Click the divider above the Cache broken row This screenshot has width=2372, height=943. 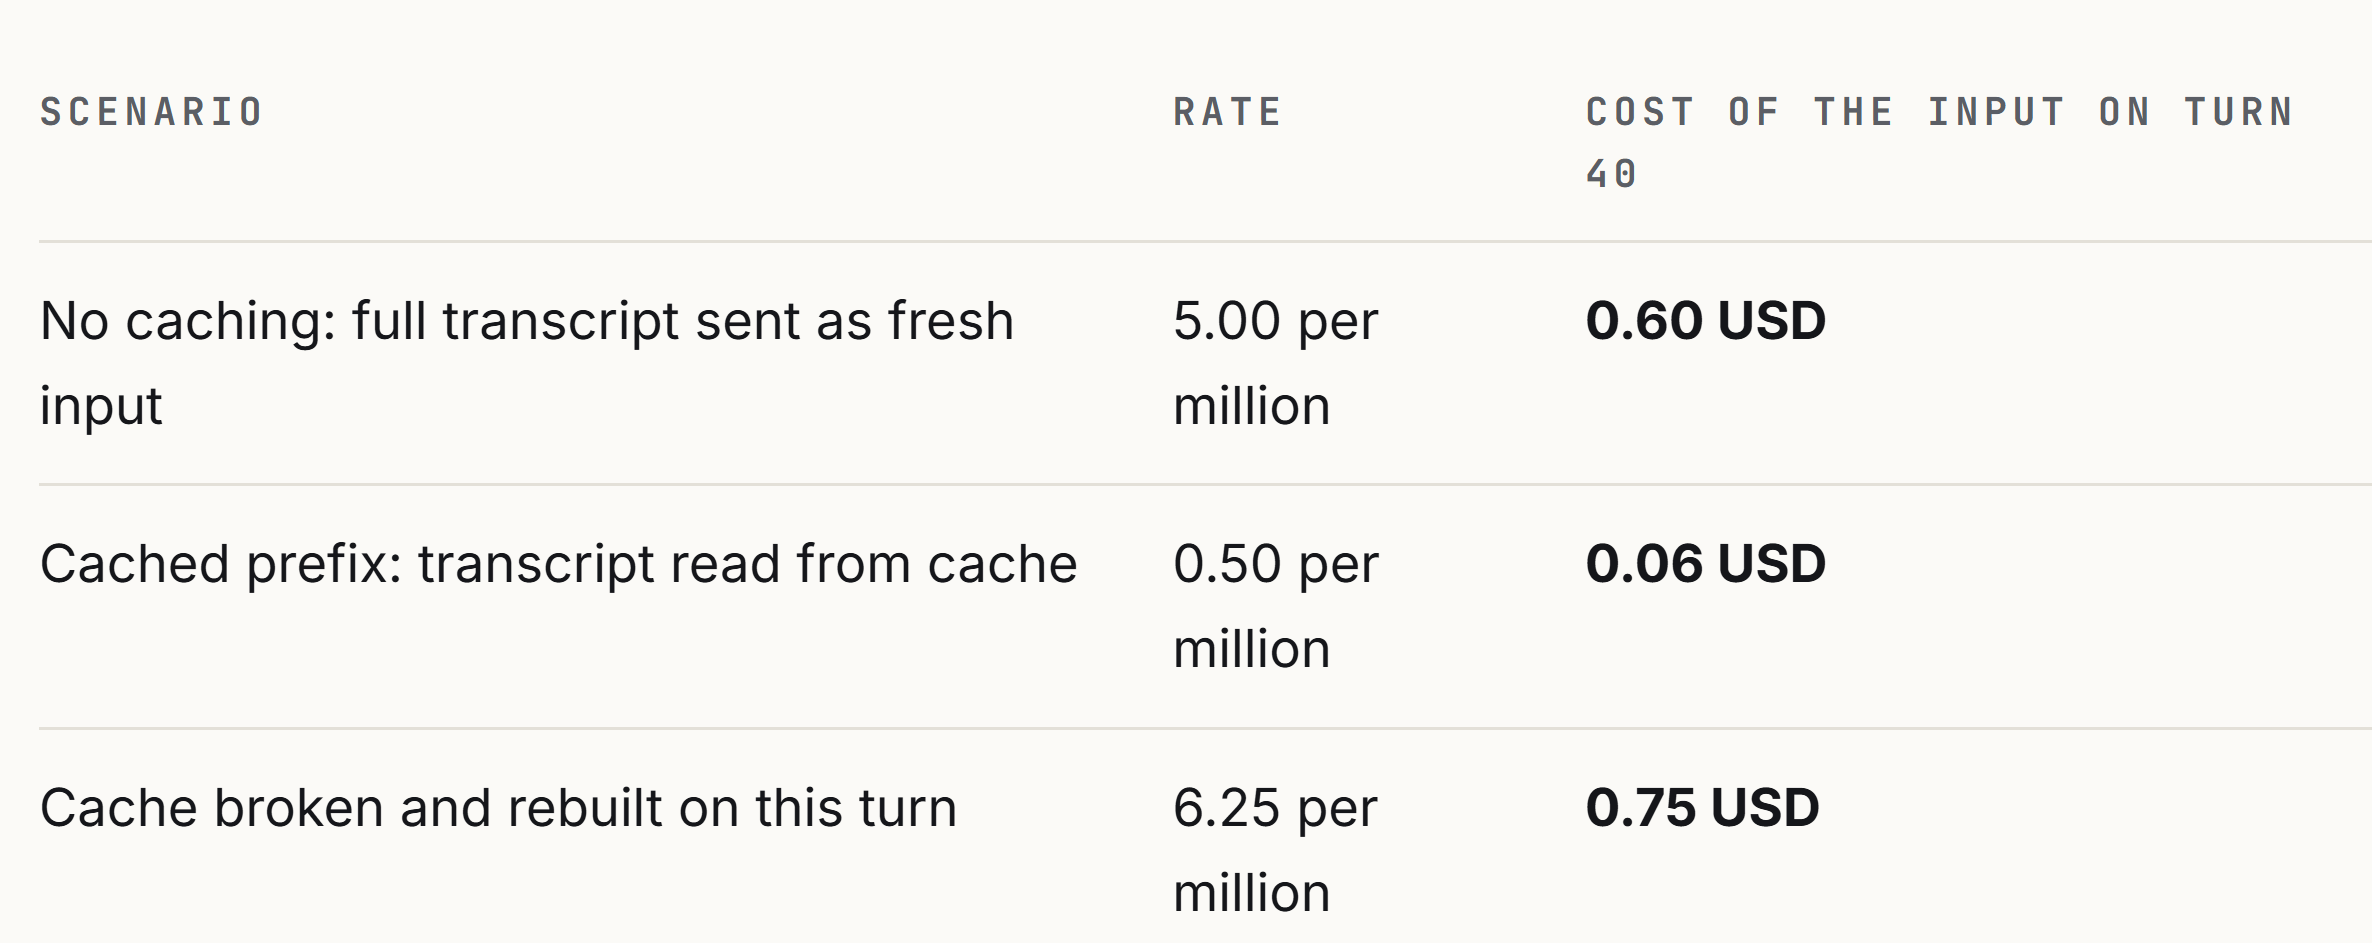coord(1205,728)
